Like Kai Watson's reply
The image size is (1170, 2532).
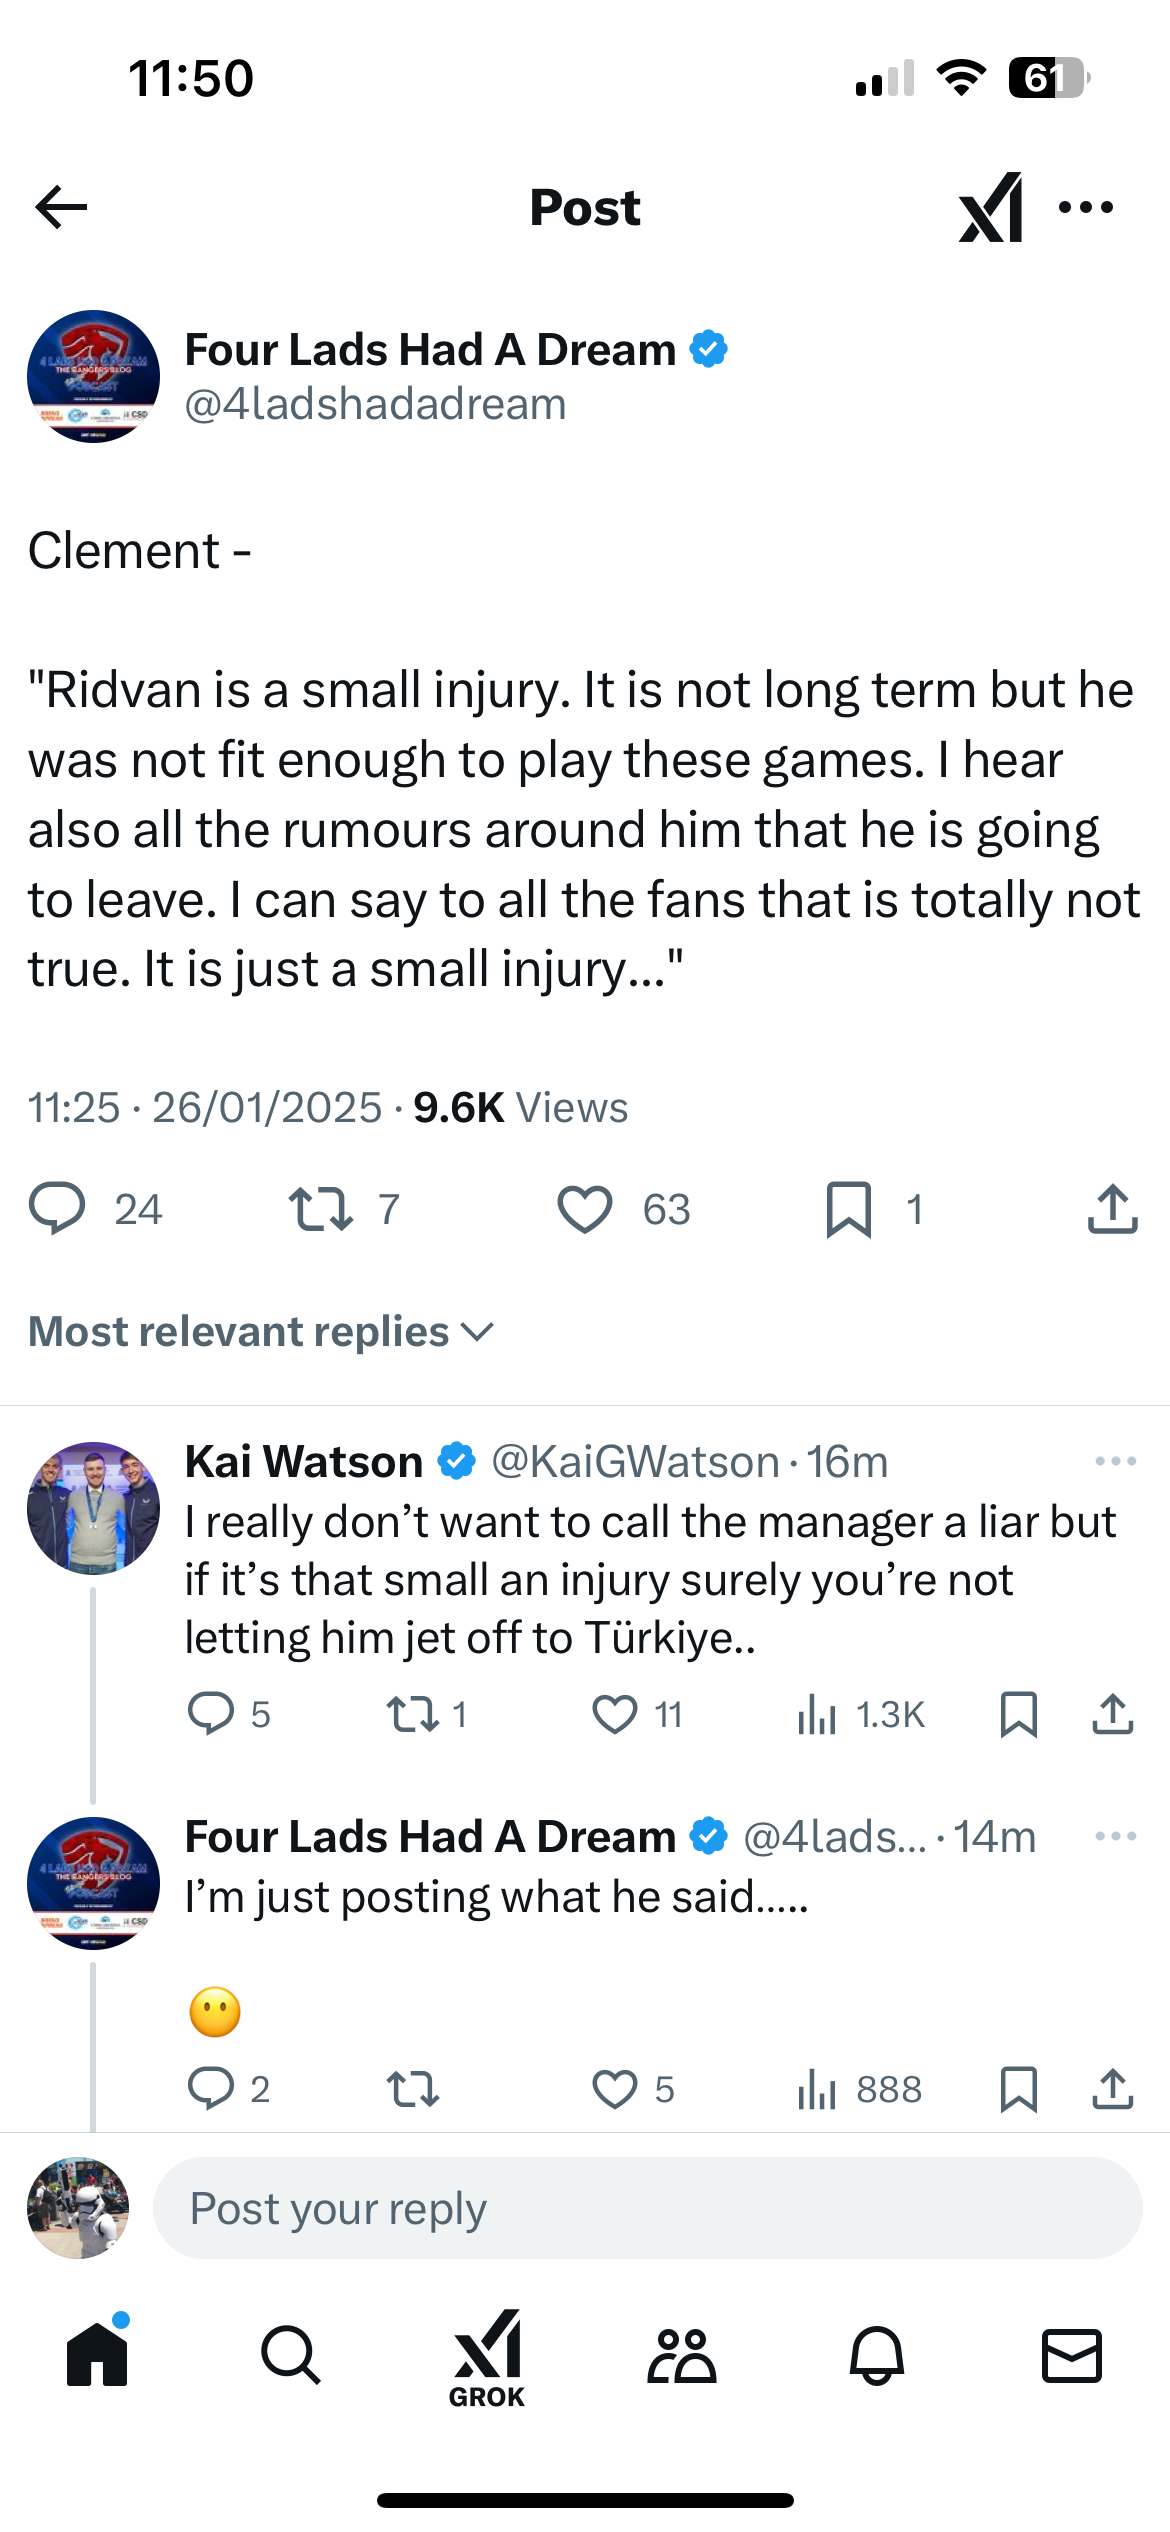coord(615,1714)
